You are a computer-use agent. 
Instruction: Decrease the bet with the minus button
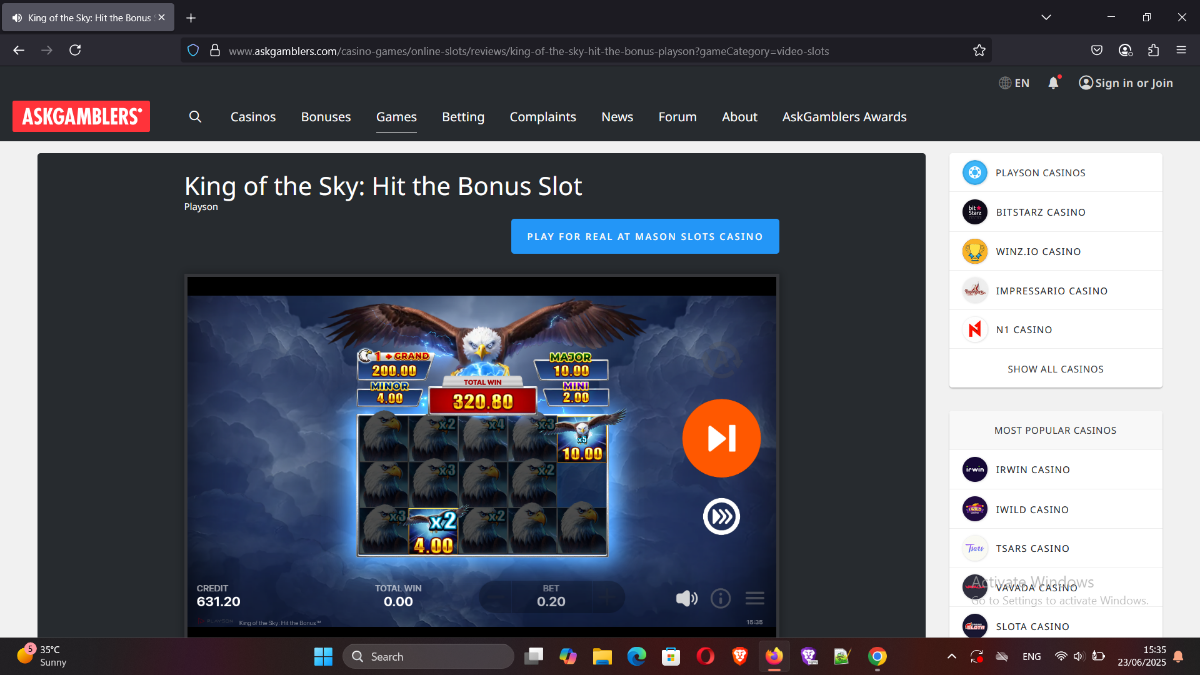[x=495, y=597]
